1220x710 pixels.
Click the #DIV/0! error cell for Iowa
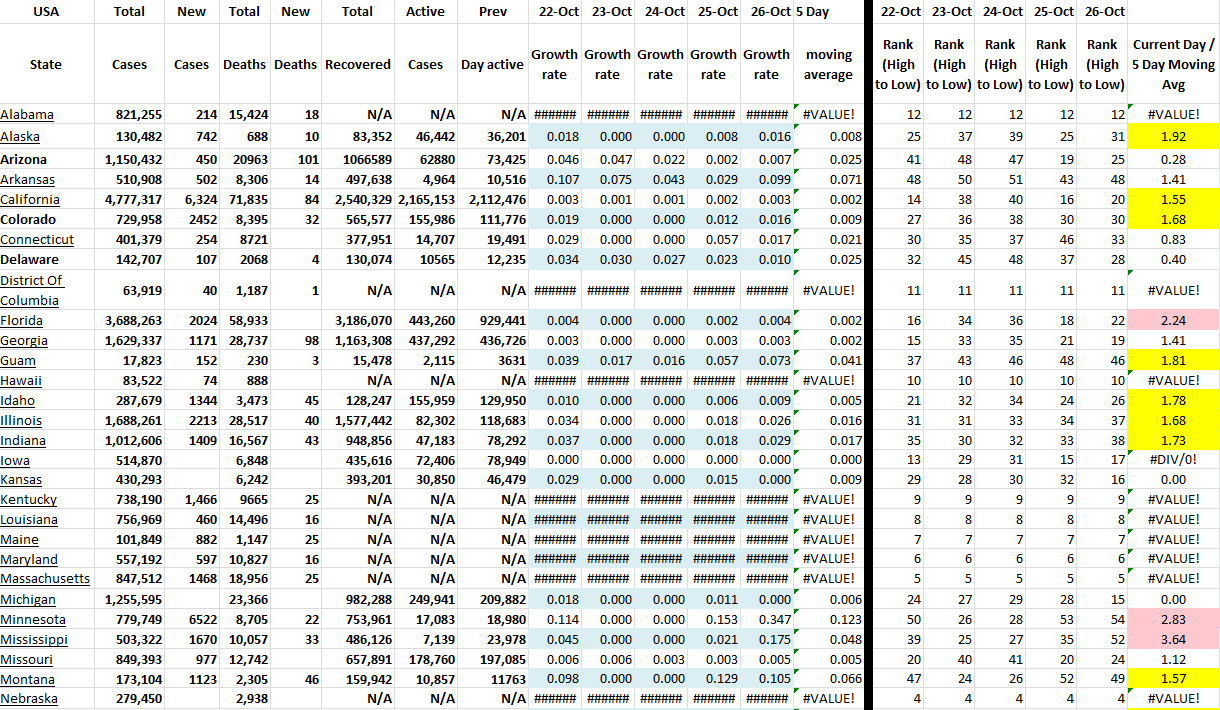pos(1174,460)
